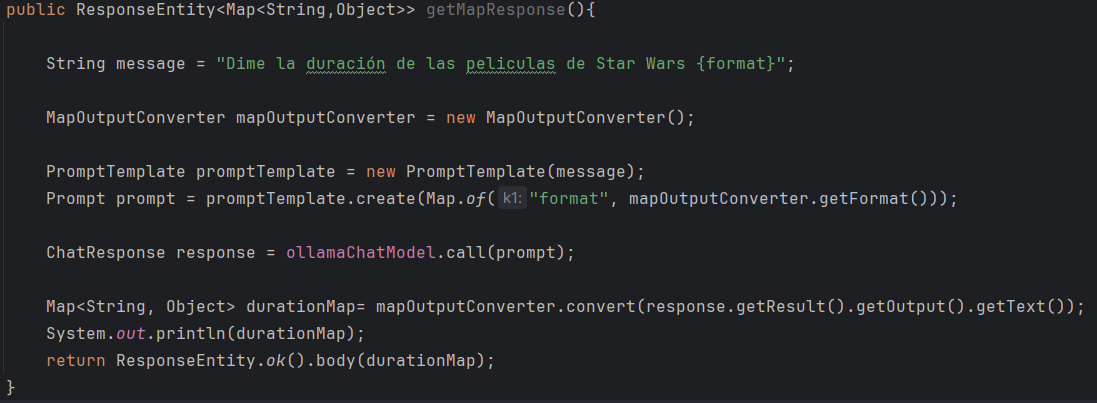Select the ollamaChatModel field reference
This screenshot has height=403, width=1097.
pyautogui.click(x=360, y=252)
